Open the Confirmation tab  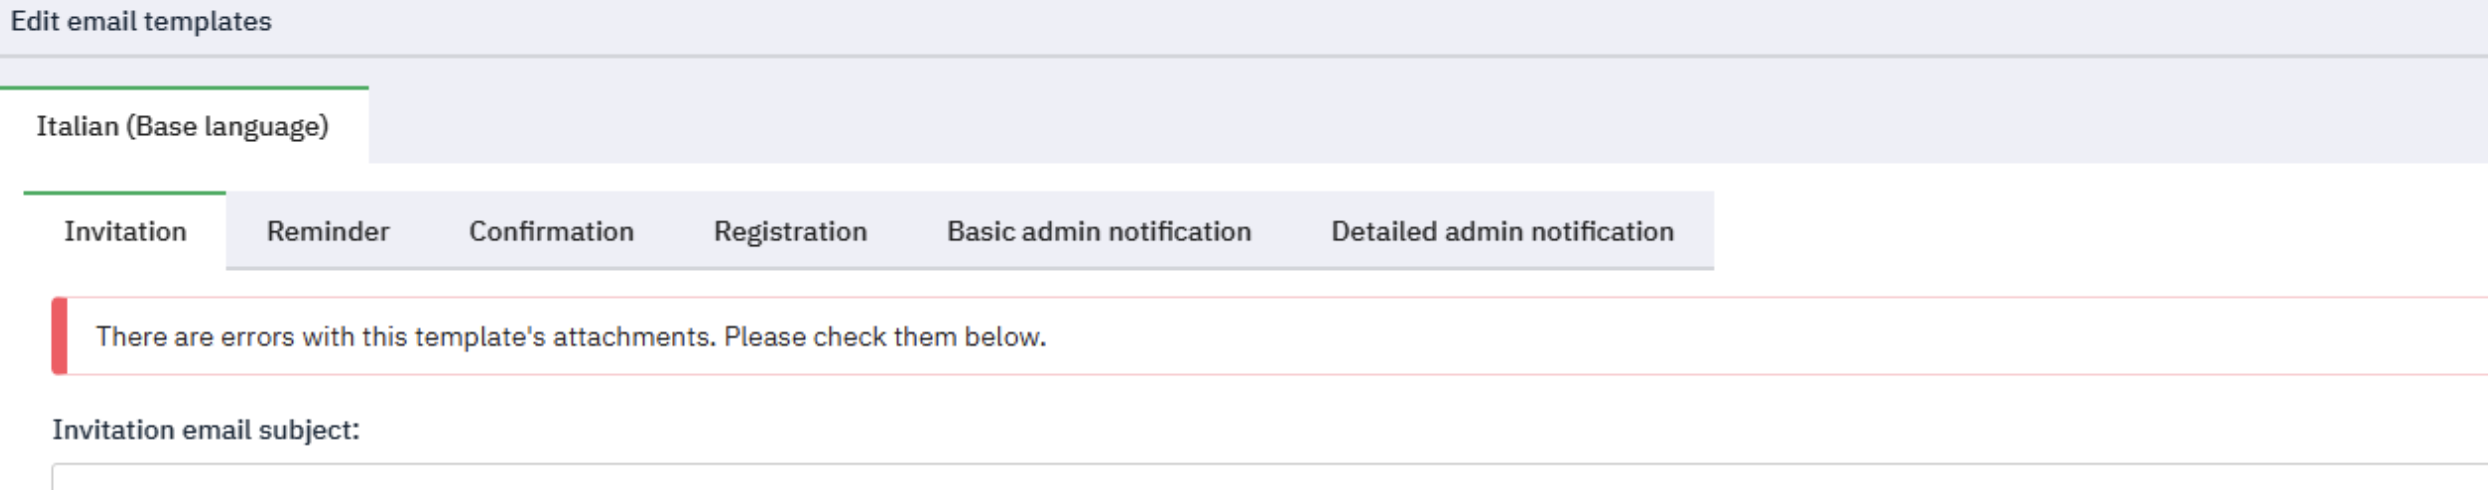551,231
